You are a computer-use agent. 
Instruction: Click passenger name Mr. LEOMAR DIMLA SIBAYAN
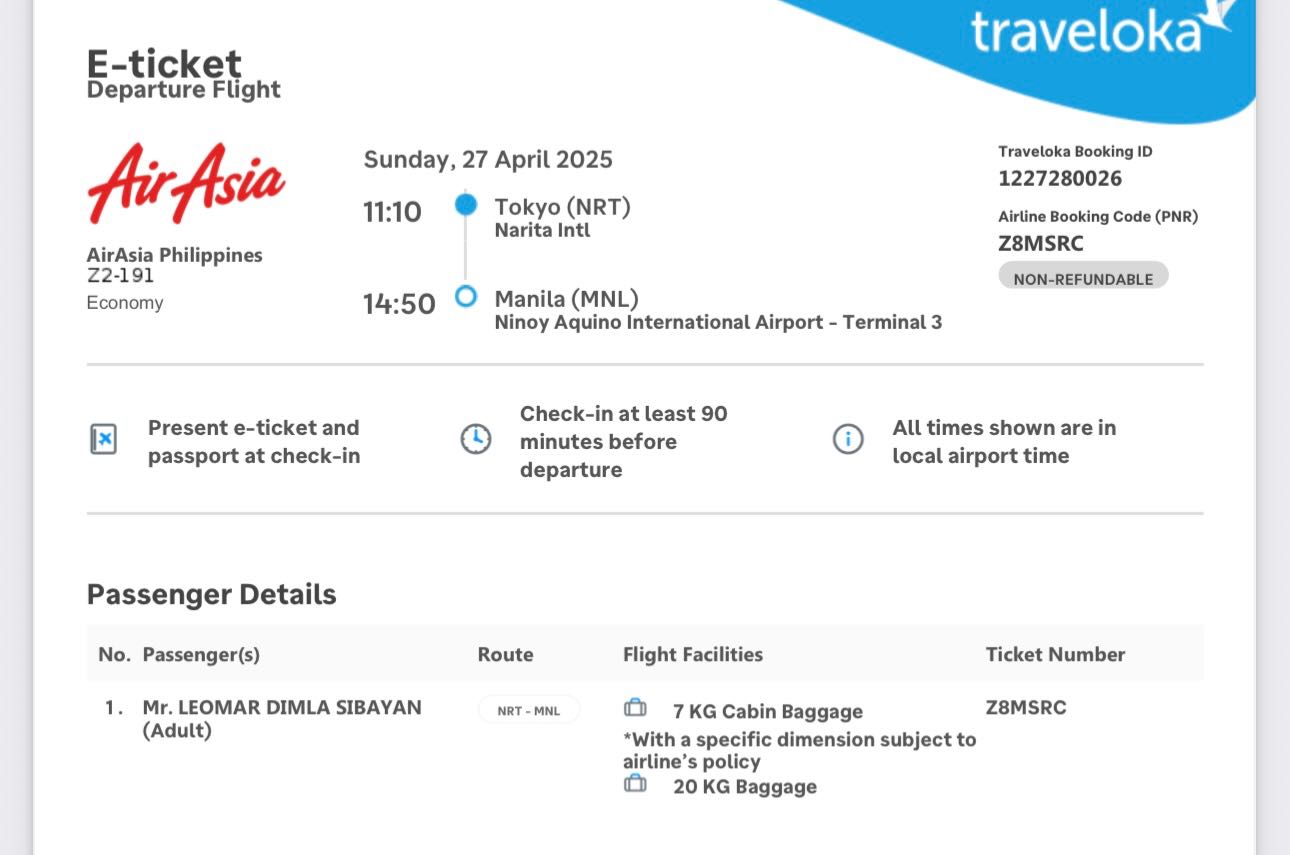click(x=282, y=708)
